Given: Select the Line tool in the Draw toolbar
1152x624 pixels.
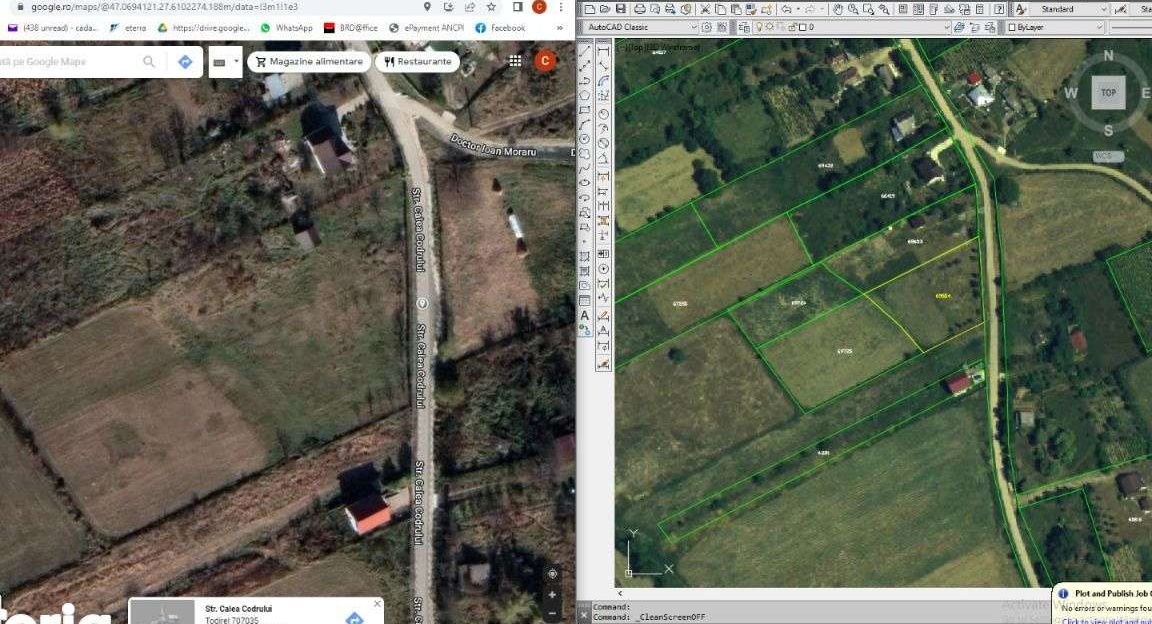Looking at the screenshot, I should (585, 51).
